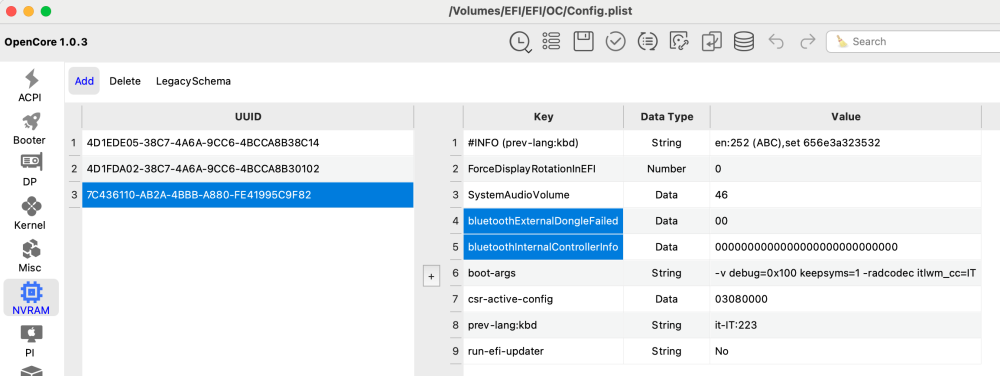Select the csr-active-config key
The height and width of the screenshot is (376, 1000).
(x=543, y=299)
